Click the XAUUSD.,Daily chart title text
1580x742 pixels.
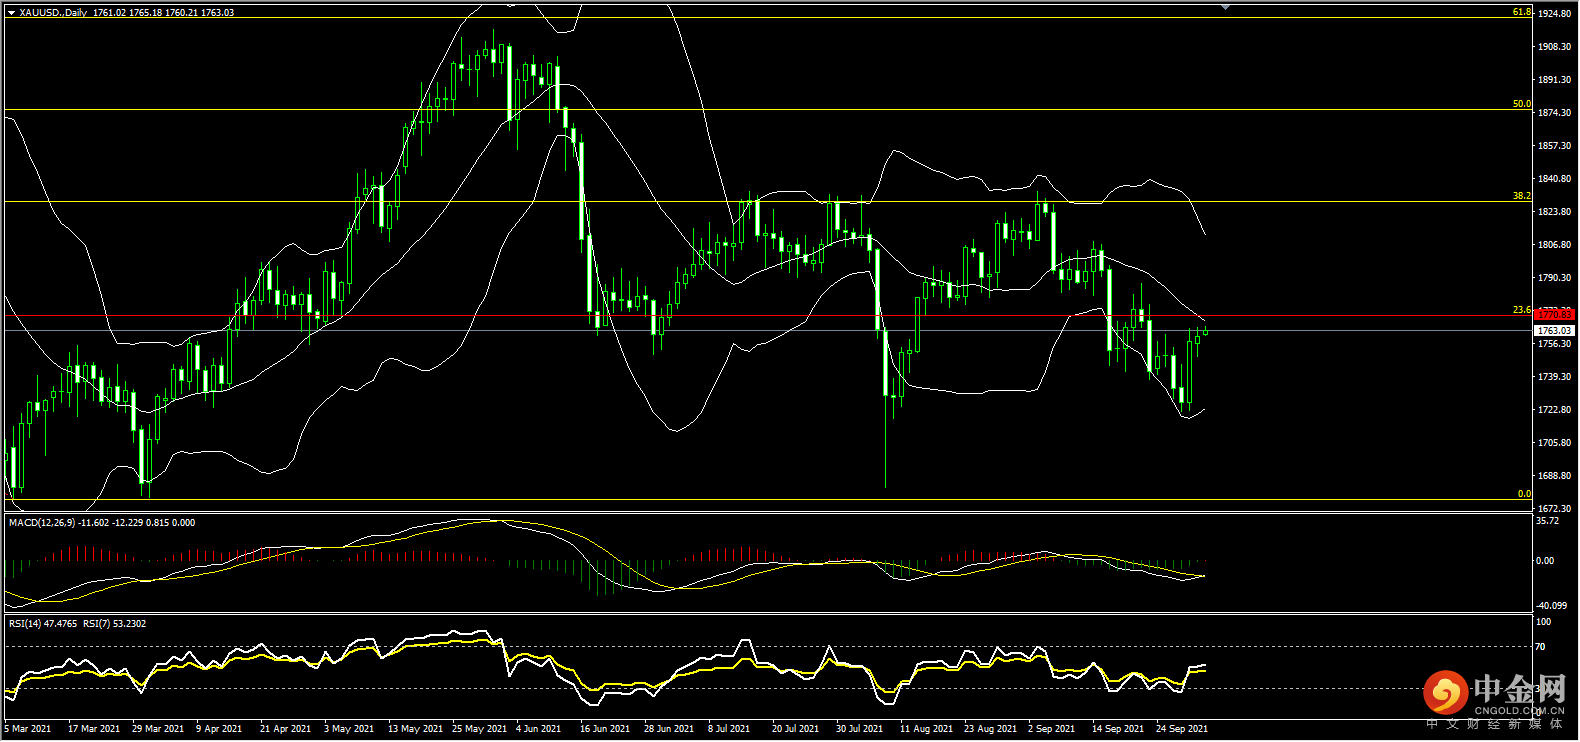click(x=53, y=13)
